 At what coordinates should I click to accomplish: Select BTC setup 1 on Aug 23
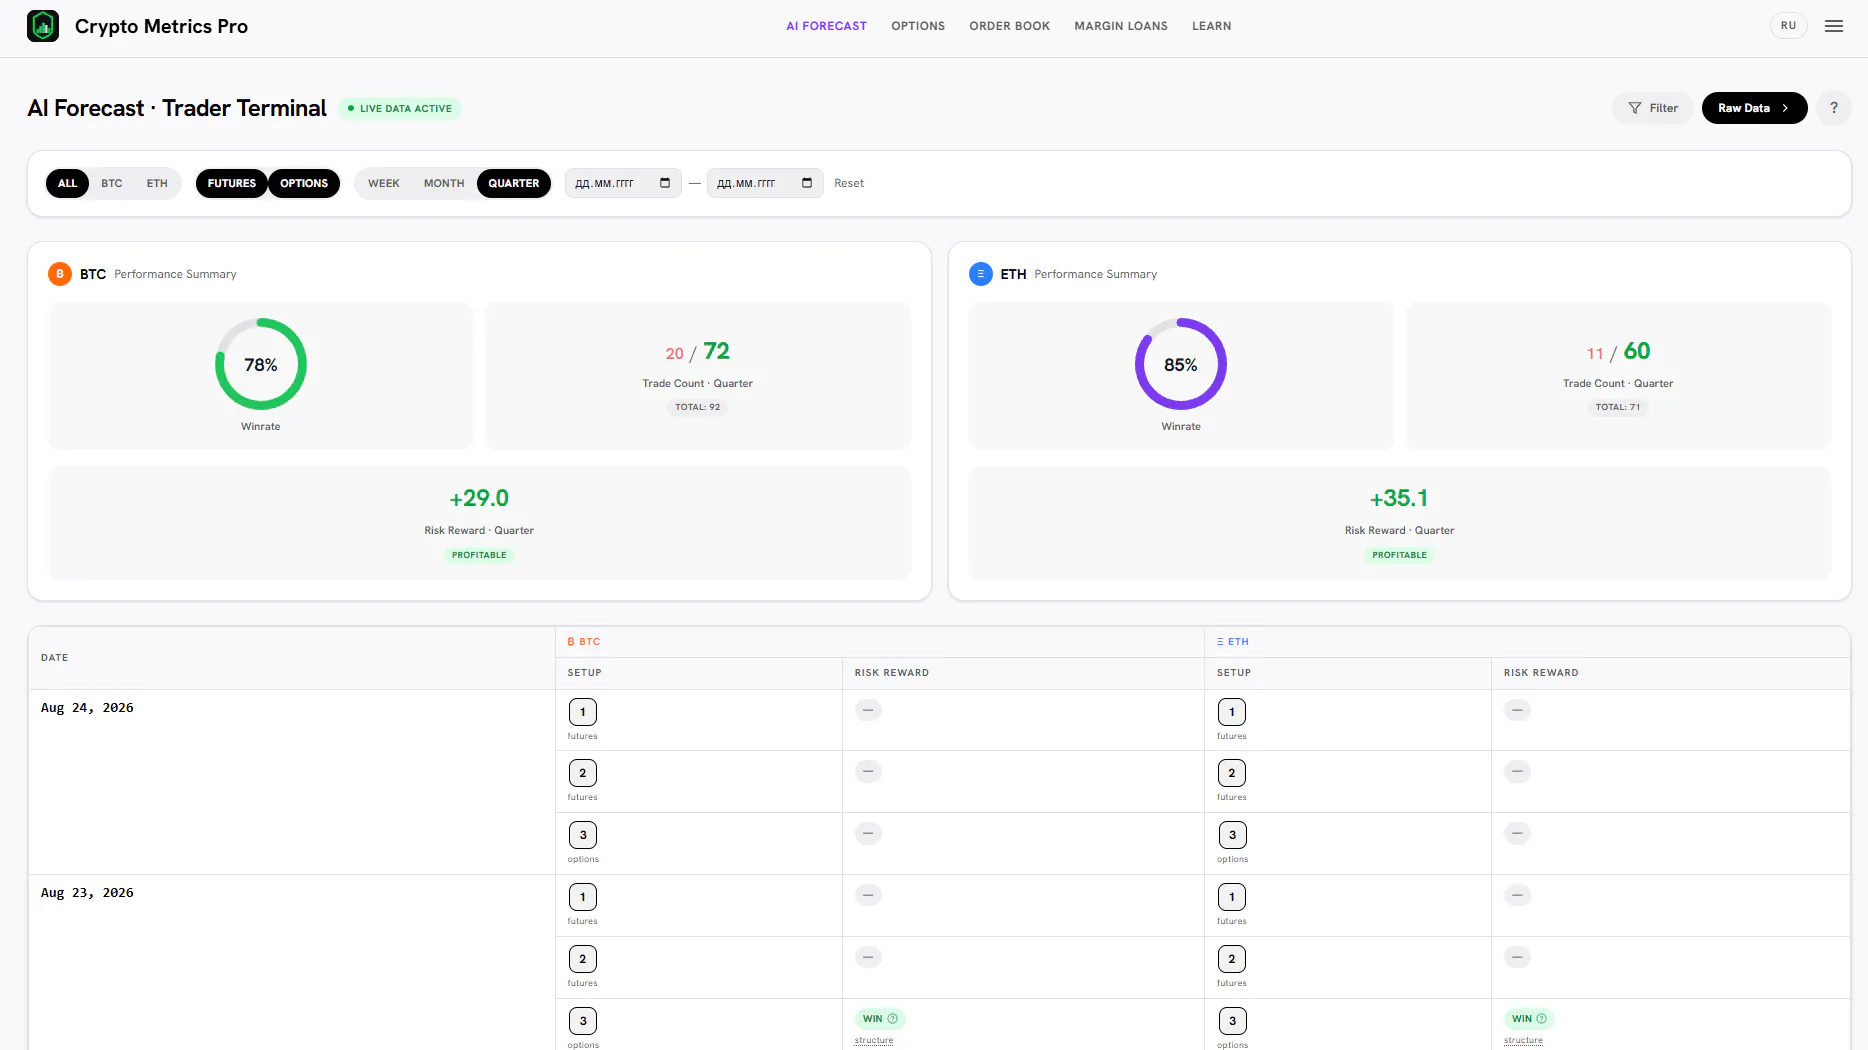(x=583, y=897)
